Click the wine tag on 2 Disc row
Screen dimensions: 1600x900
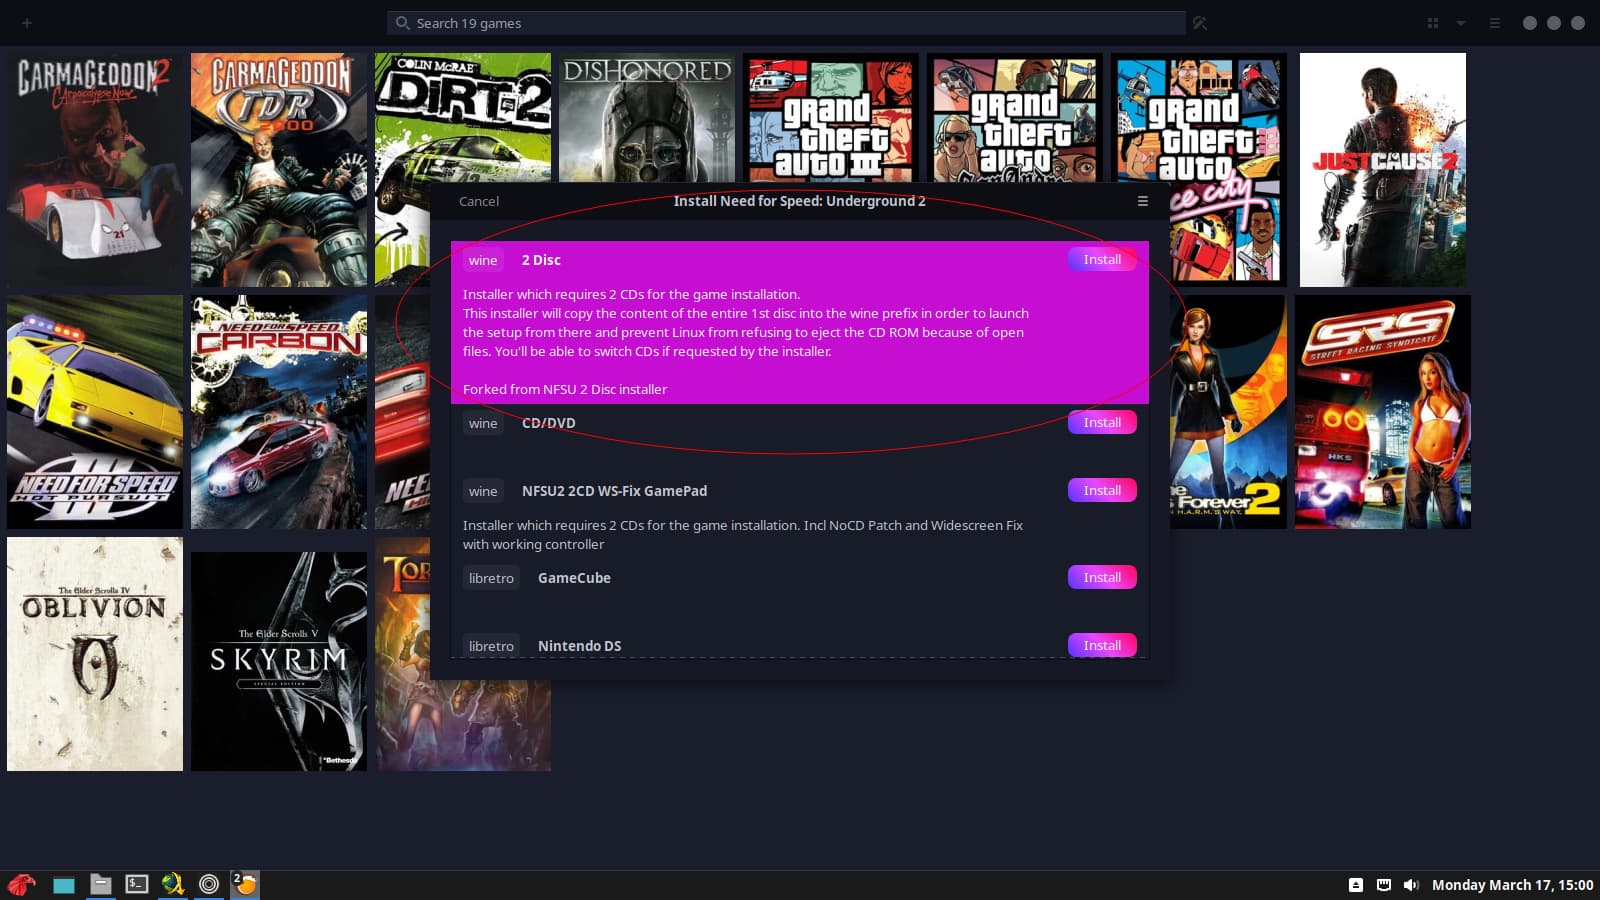click(x=483, y=260)
